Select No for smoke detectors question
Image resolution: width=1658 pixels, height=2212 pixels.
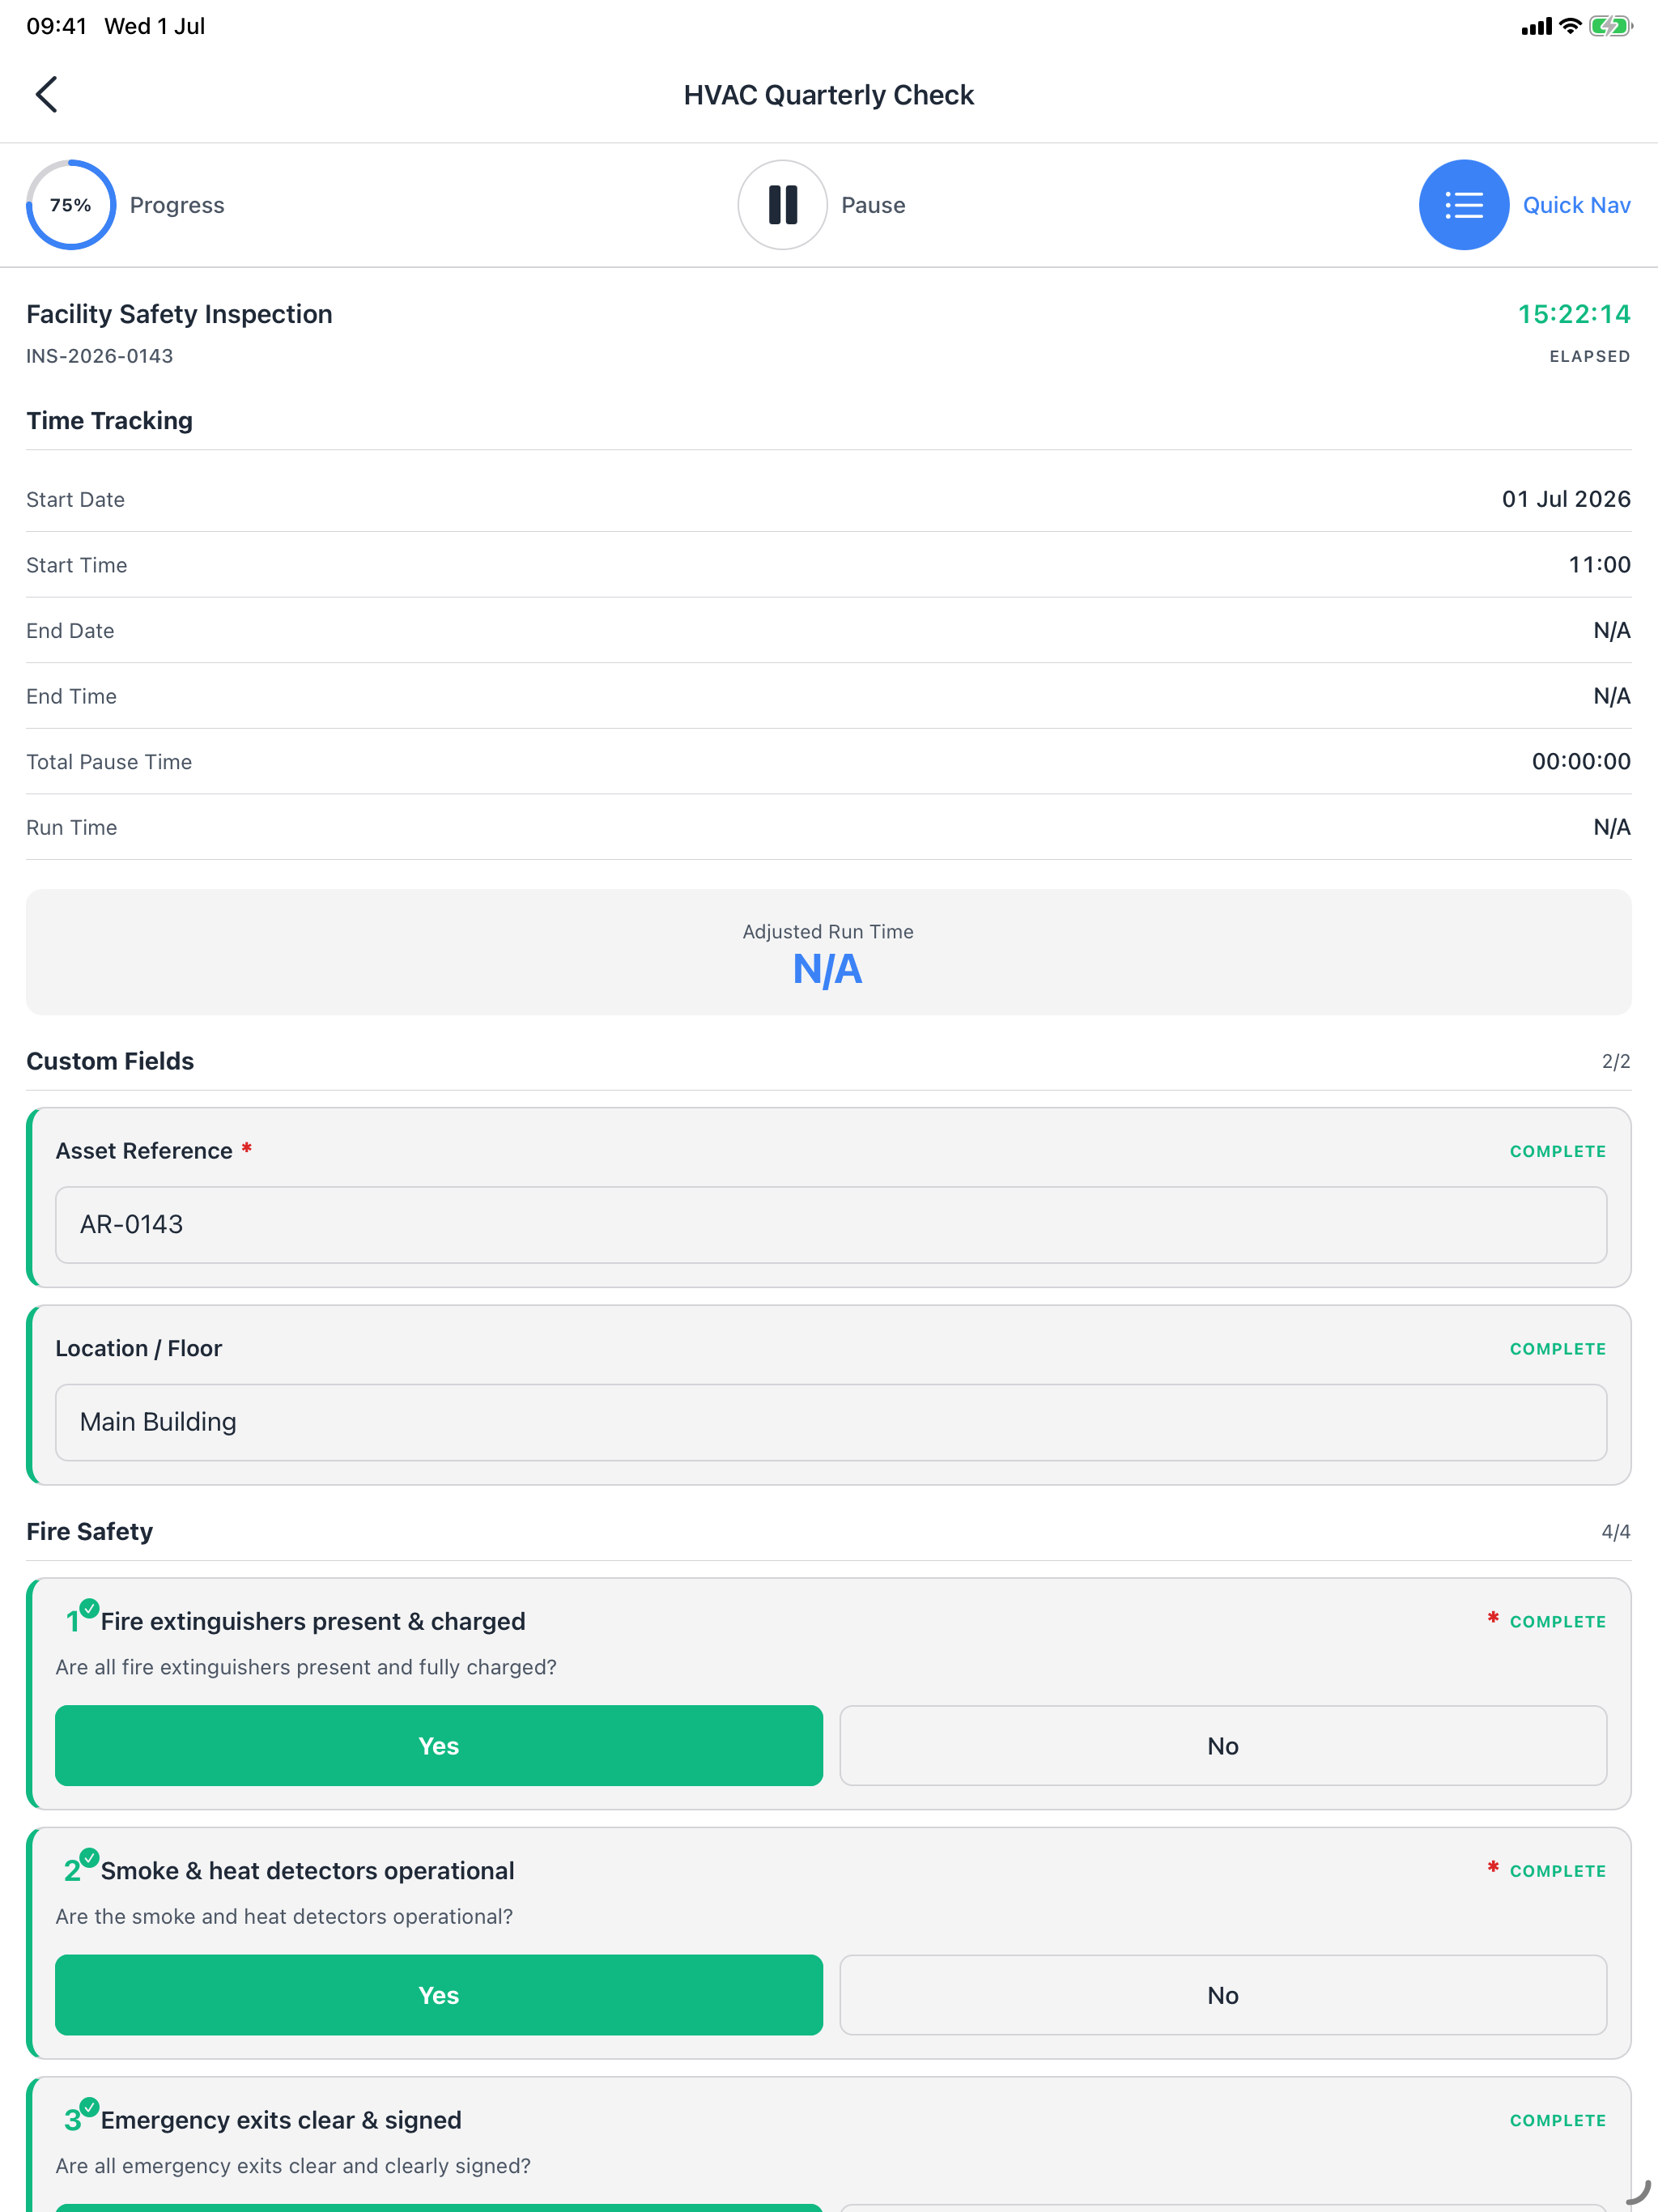[1223, 1994]
